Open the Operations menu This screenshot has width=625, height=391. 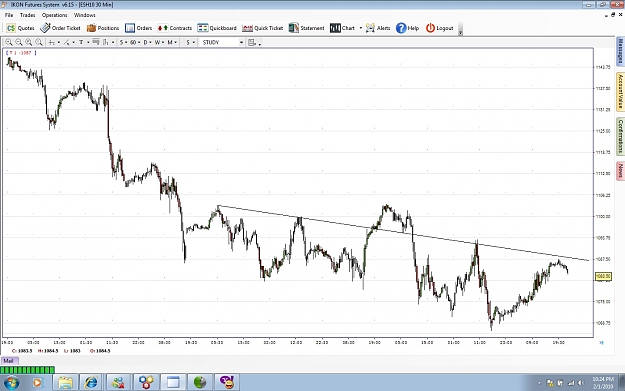click(55, 15)
